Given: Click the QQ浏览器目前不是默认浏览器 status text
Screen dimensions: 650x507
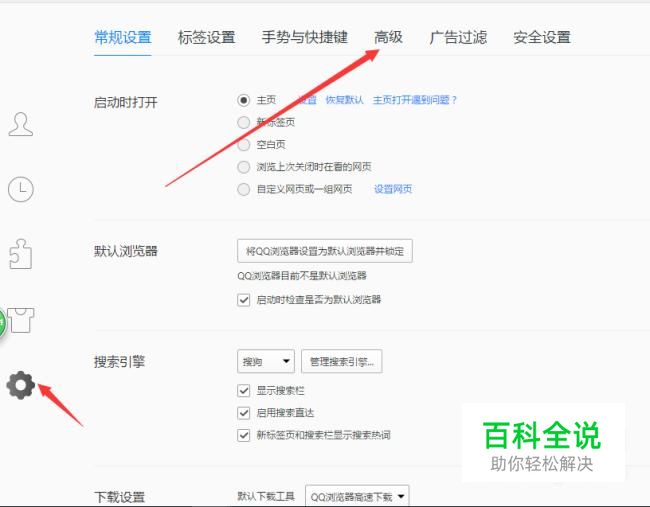Looking at the screenshot, I should pyautogui.click(x=302, y=276).
